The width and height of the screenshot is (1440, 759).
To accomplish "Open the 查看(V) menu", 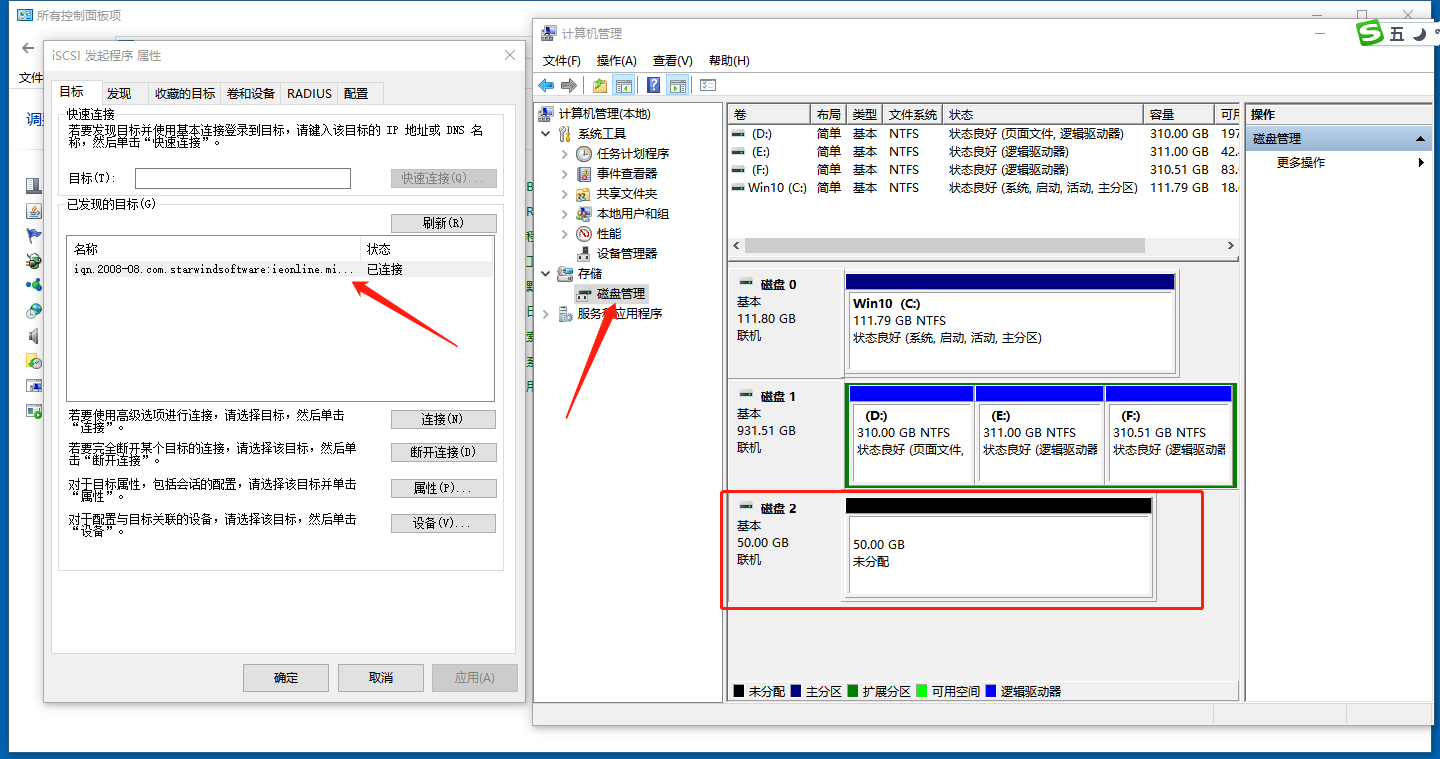I will (x=672, y=61).
